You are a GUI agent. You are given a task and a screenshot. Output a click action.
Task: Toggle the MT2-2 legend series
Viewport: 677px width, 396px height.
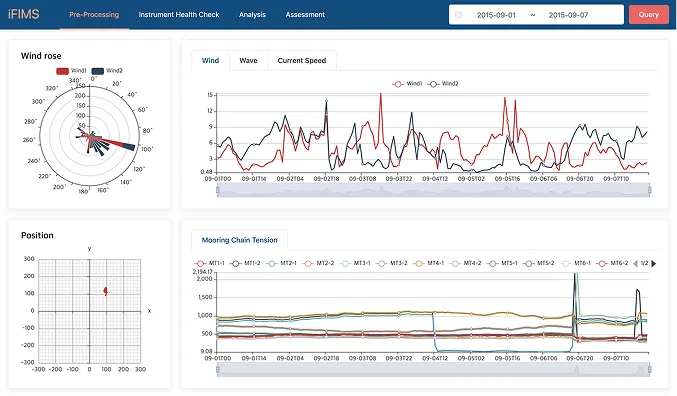click(x=318, y=263)
